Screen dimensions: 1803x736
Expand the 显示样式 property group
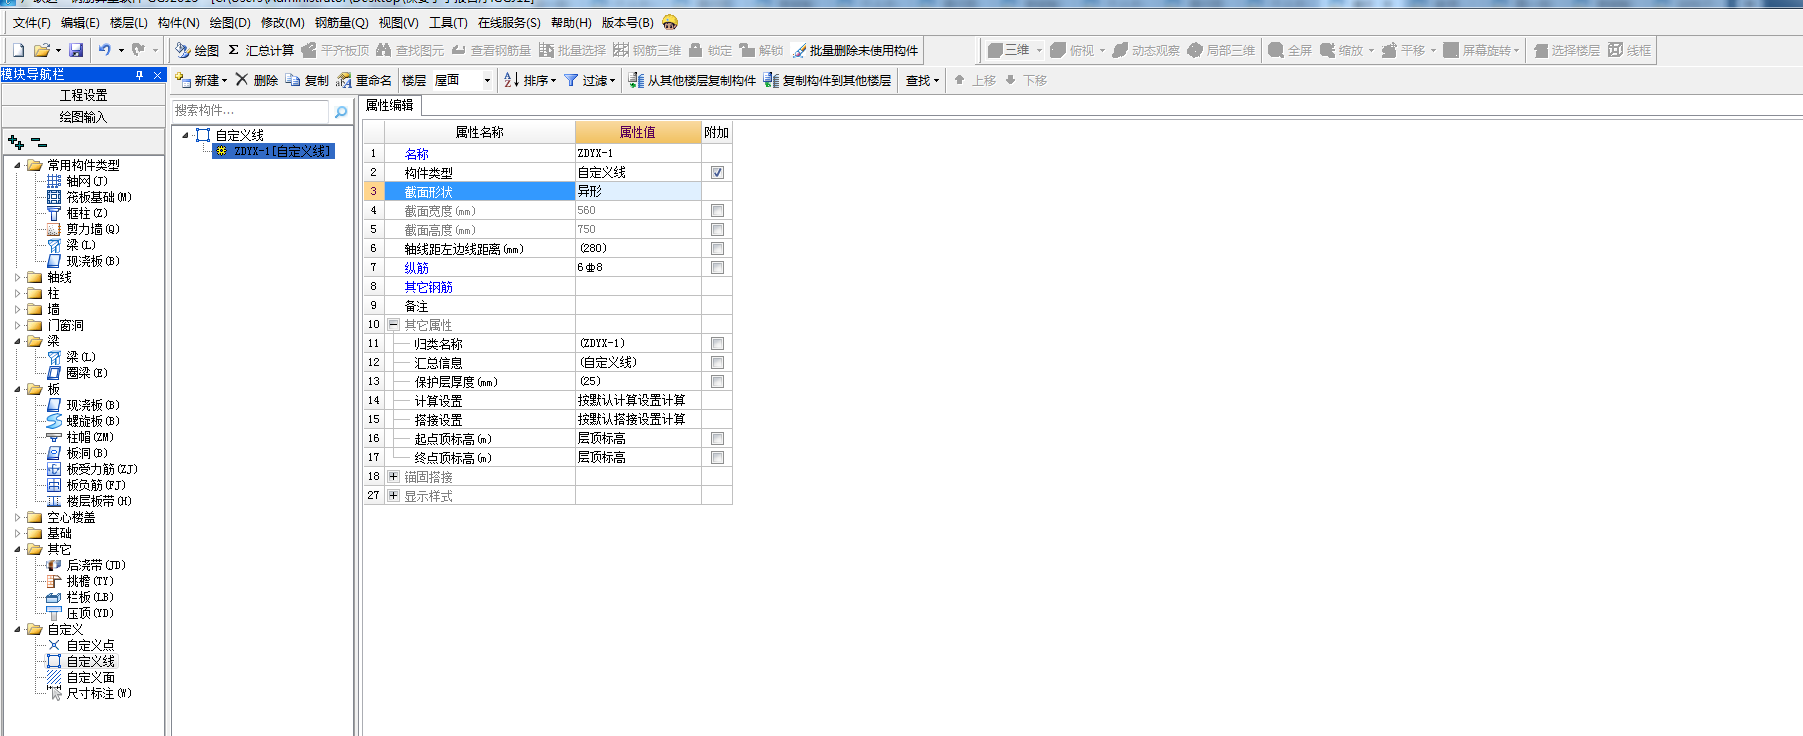[x=393, y=495]
